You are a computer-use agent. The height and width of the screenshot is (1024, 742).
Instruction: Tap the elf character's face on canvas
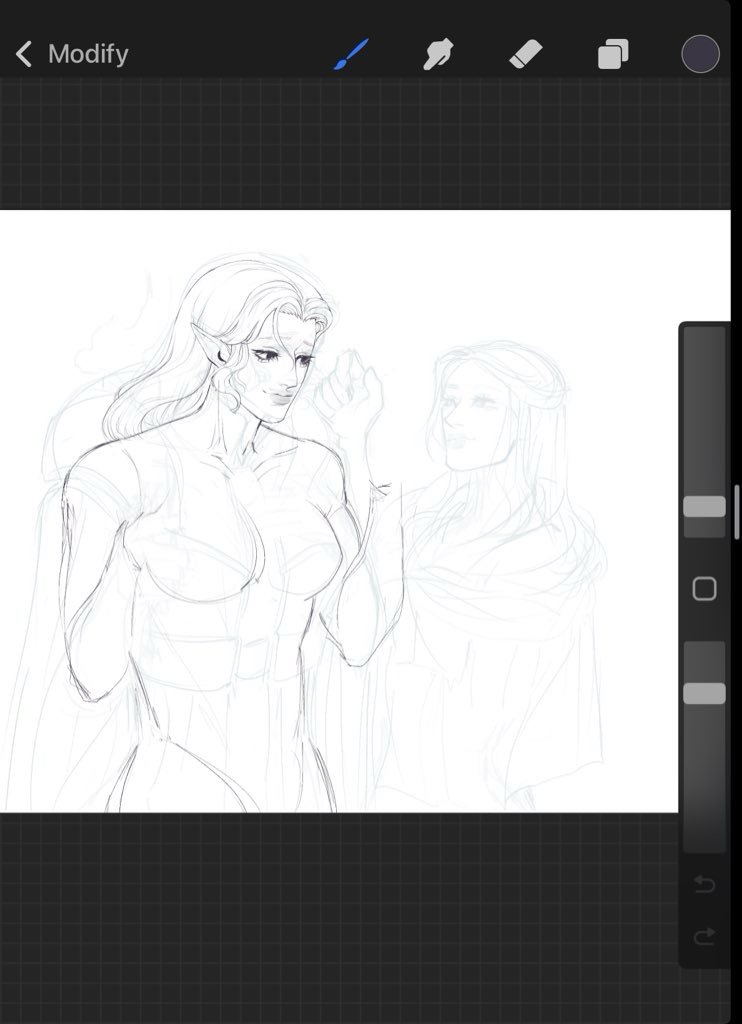point(275,370)
